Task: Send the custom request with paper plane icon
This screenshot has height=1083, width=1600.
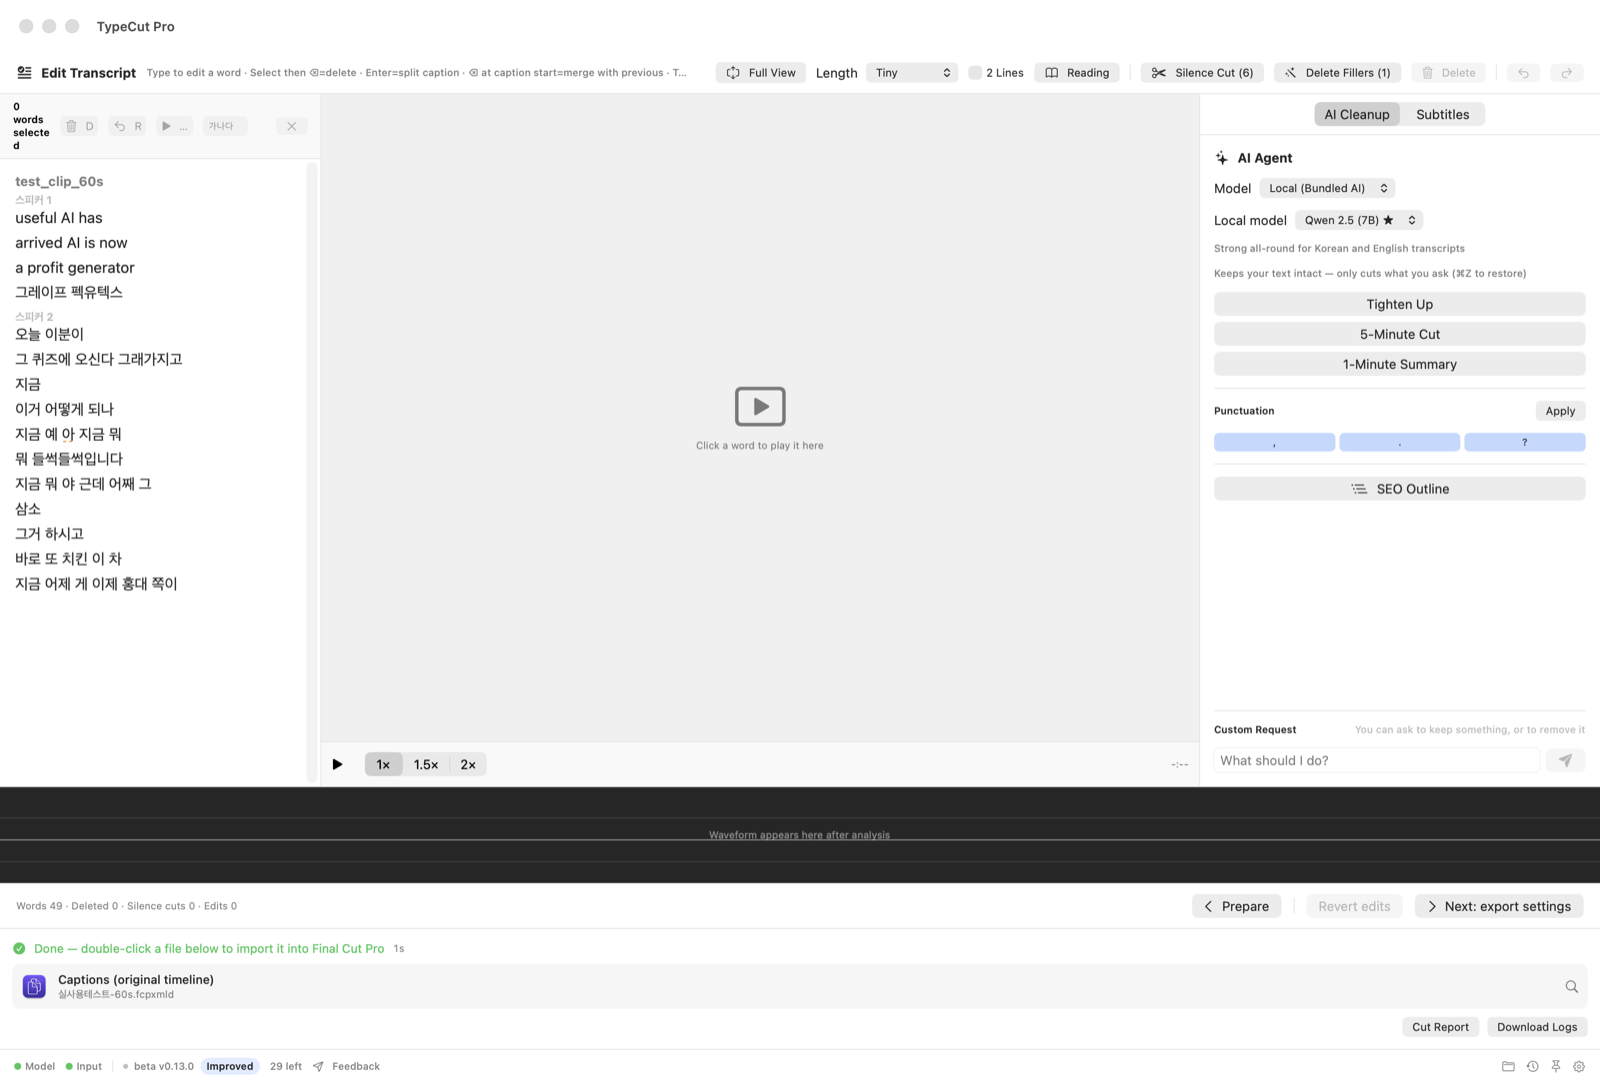Action: (x=1565, y=761)
